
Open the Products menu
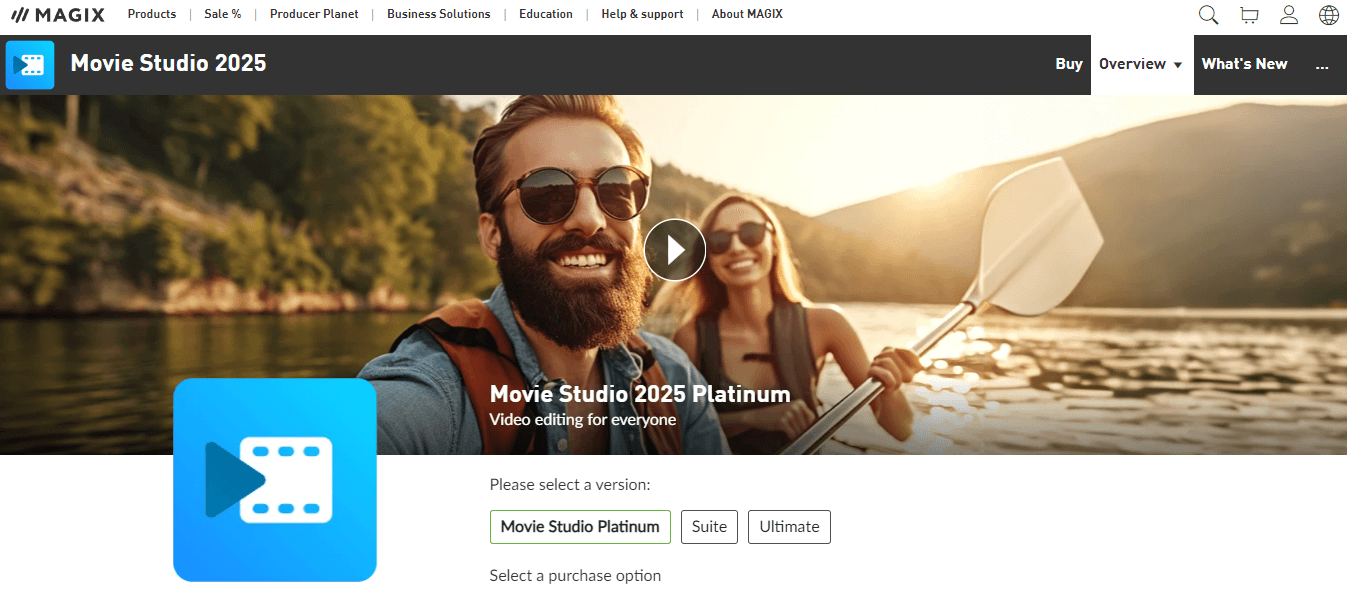click(x=152, y=14)
